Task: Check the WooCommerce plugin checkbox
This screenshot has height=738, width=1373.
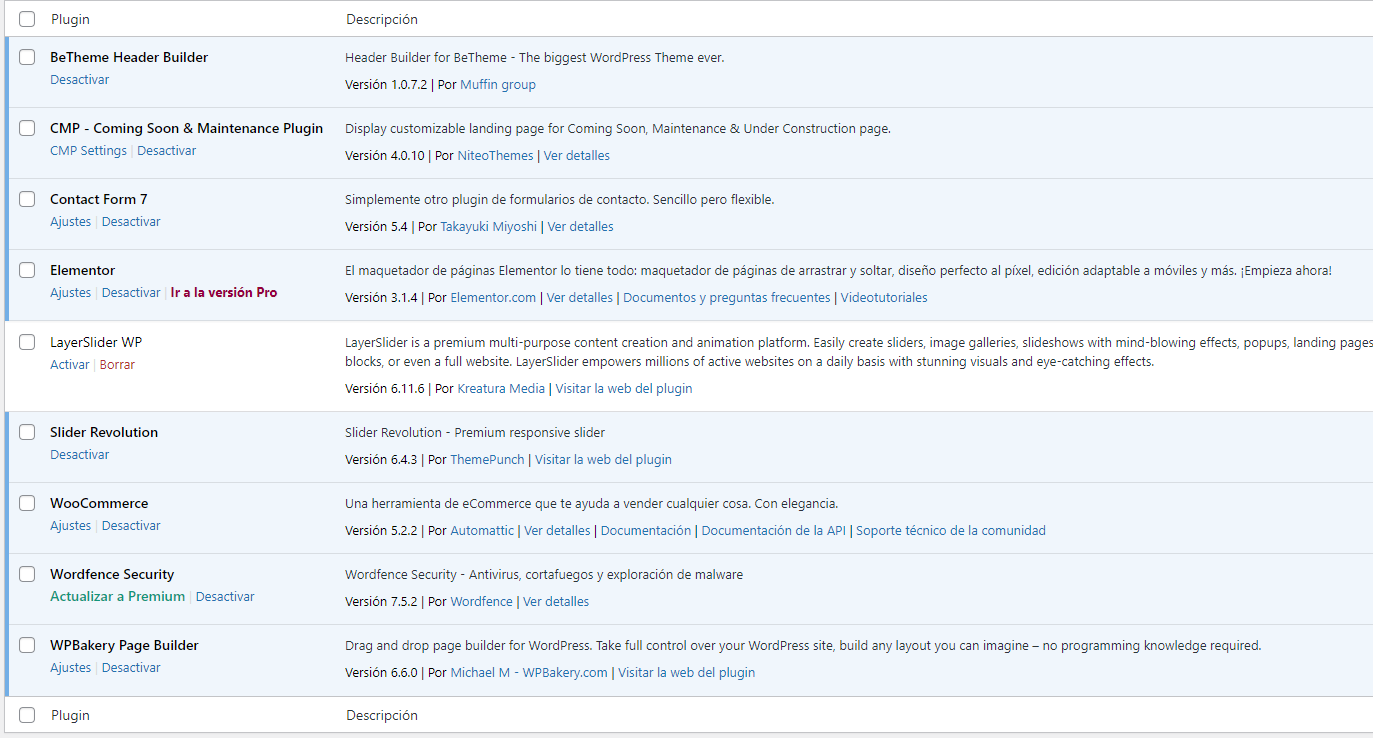Action: tap(27, 503)
